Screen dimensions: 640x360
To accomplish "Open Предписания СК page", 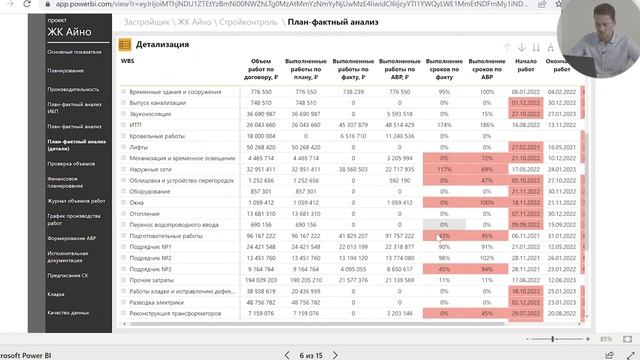I will click(x=68, y=276).
